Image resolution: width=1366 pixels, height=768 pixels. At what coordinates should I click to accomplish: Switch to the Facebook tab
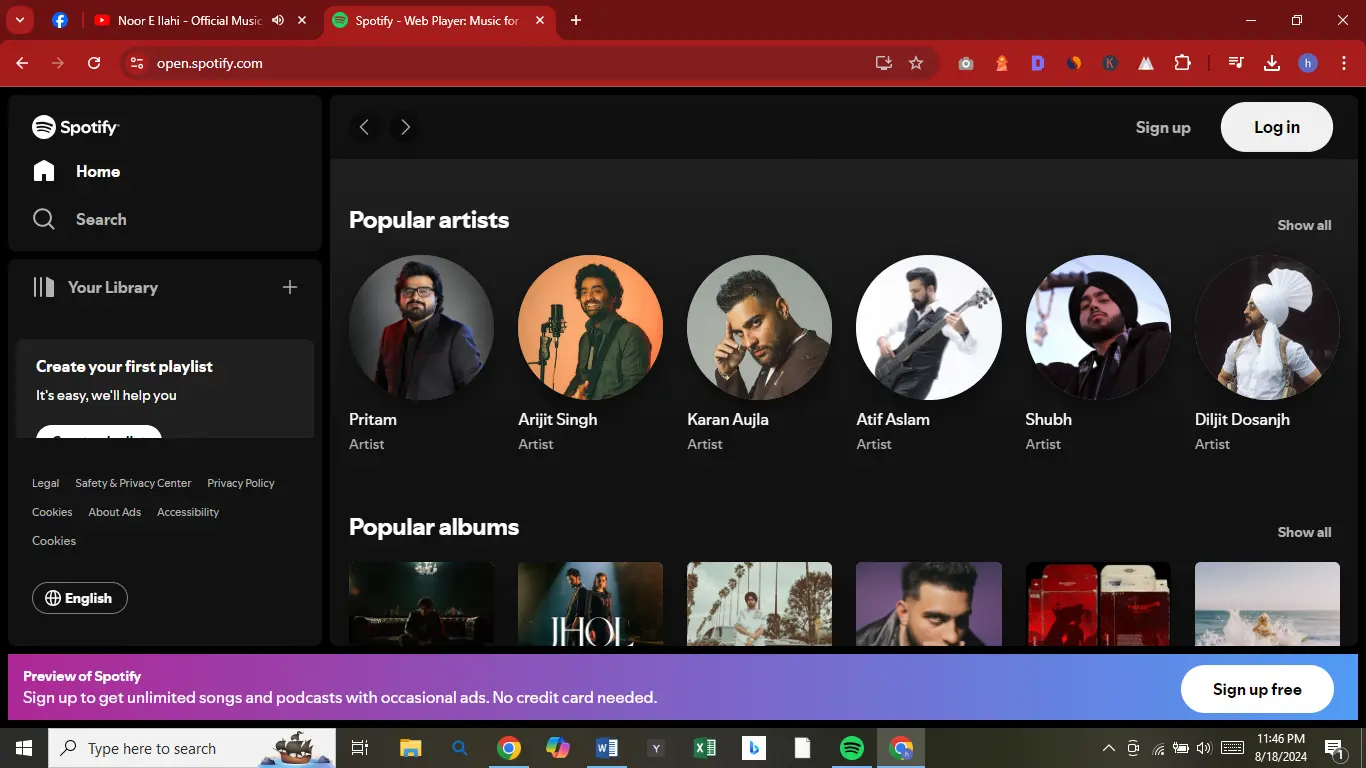tap(60, 20)
